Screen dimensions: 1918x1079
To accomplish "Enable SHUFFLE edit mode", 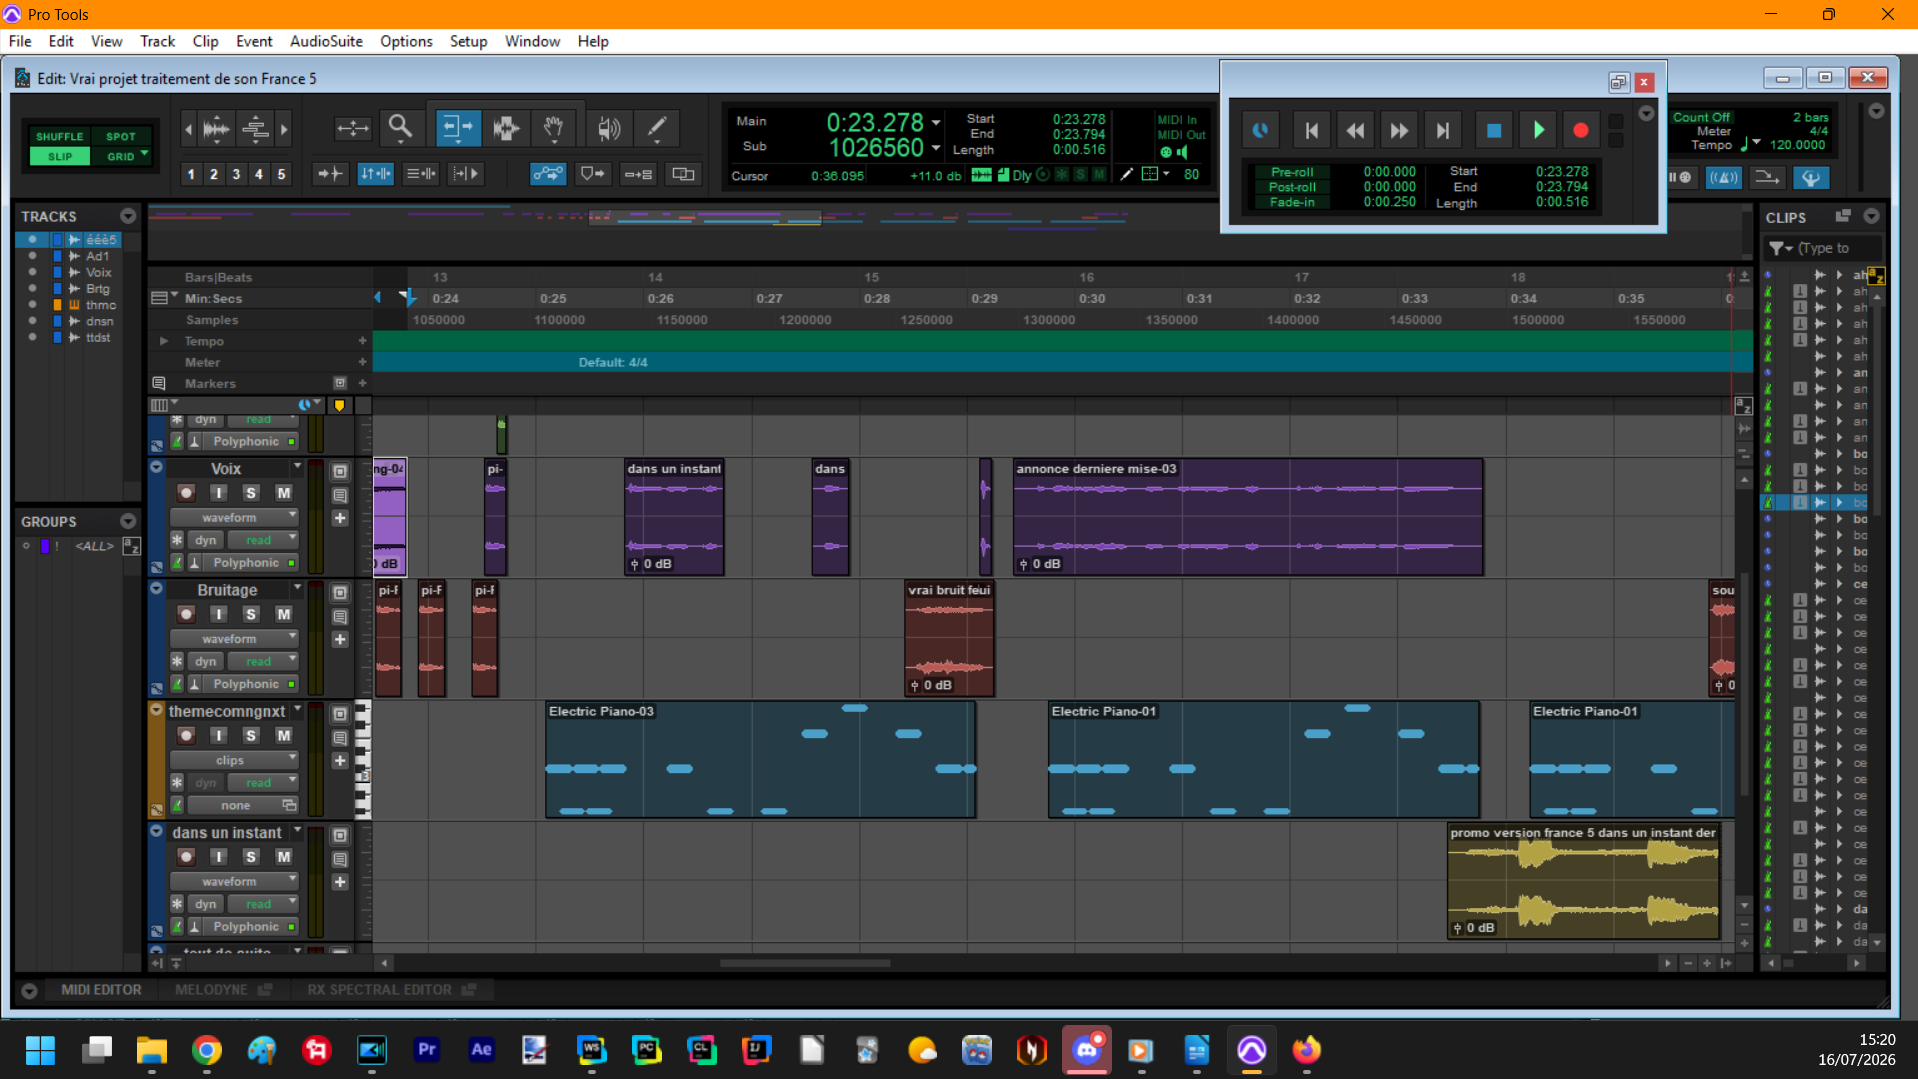I will point(60,136).
